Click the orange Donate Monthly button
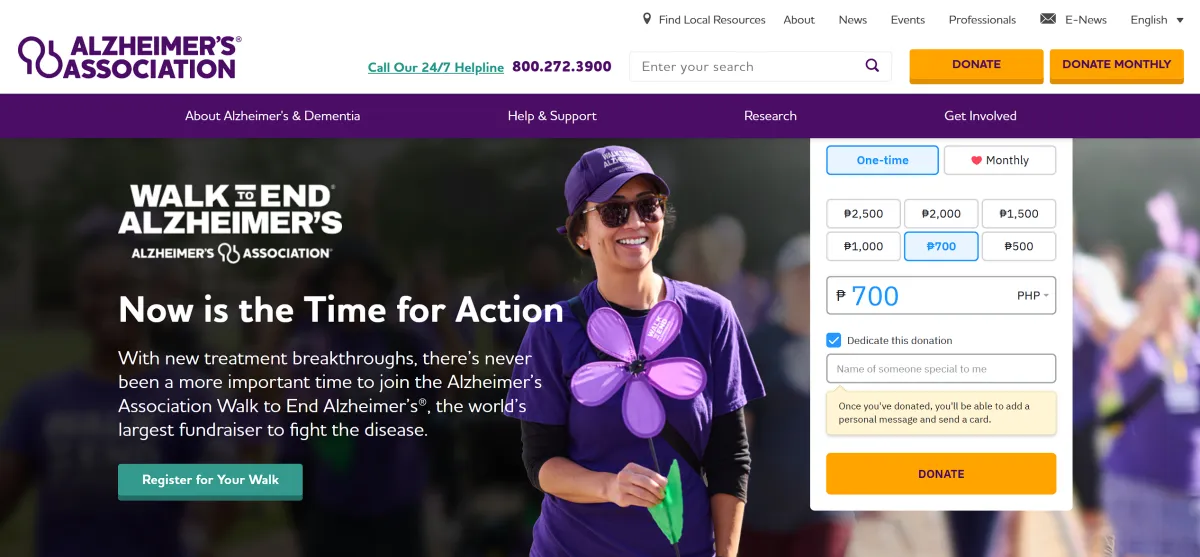Image resolution: width=1200 pixels, height=557 pixels. [x=1116, y=65]
